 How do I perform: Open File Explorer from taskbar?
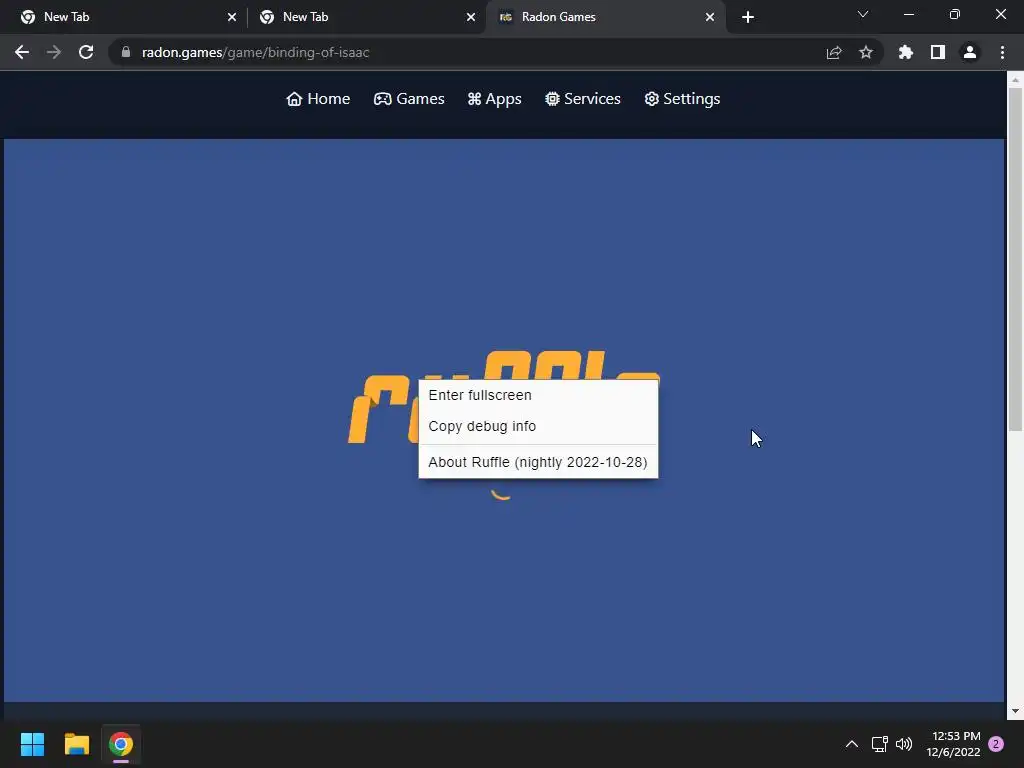76,744
